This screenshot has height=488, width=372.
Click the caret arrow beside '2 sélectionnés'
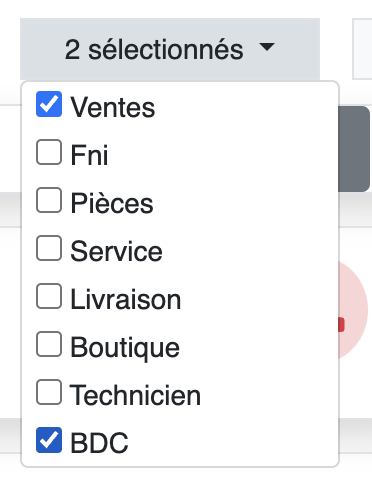point(267,47)
